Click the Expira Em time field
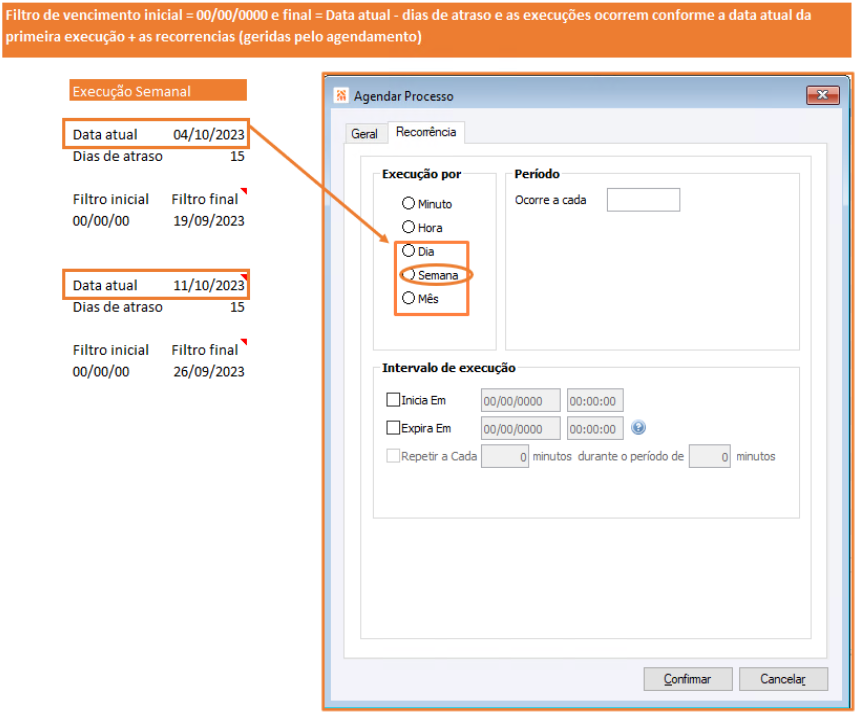 [x=596, y=429]
